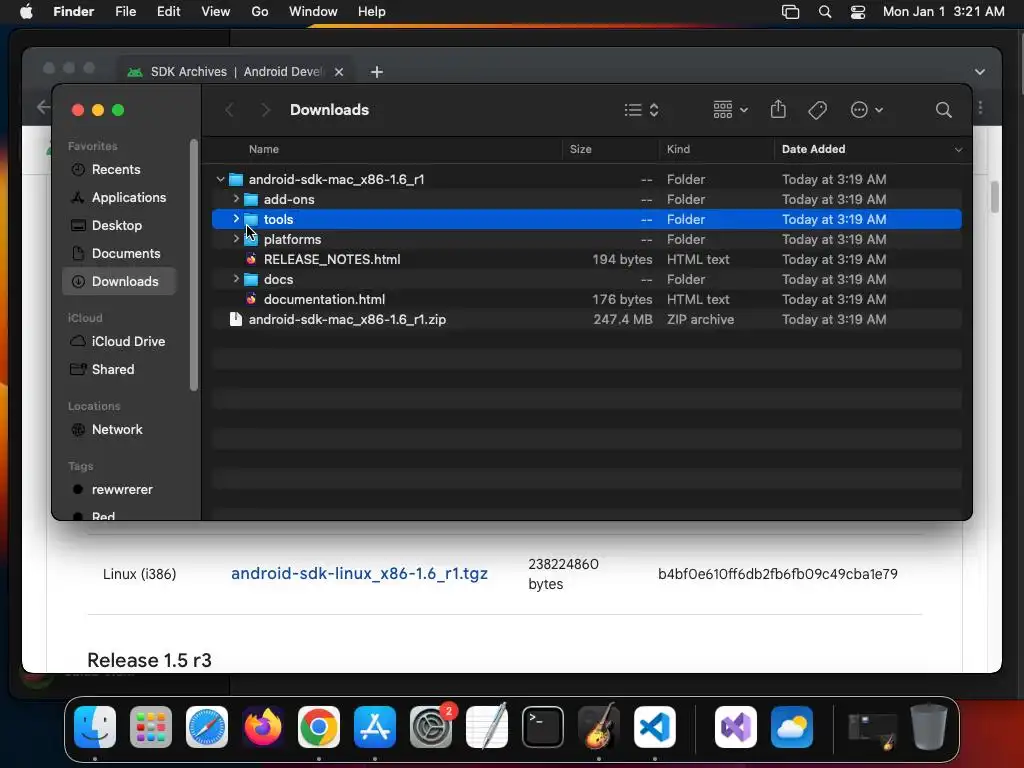Open TextEdit from the Dock
Image resolution: width=1024 pixels, height=768 pixels.
pos(487,727)
